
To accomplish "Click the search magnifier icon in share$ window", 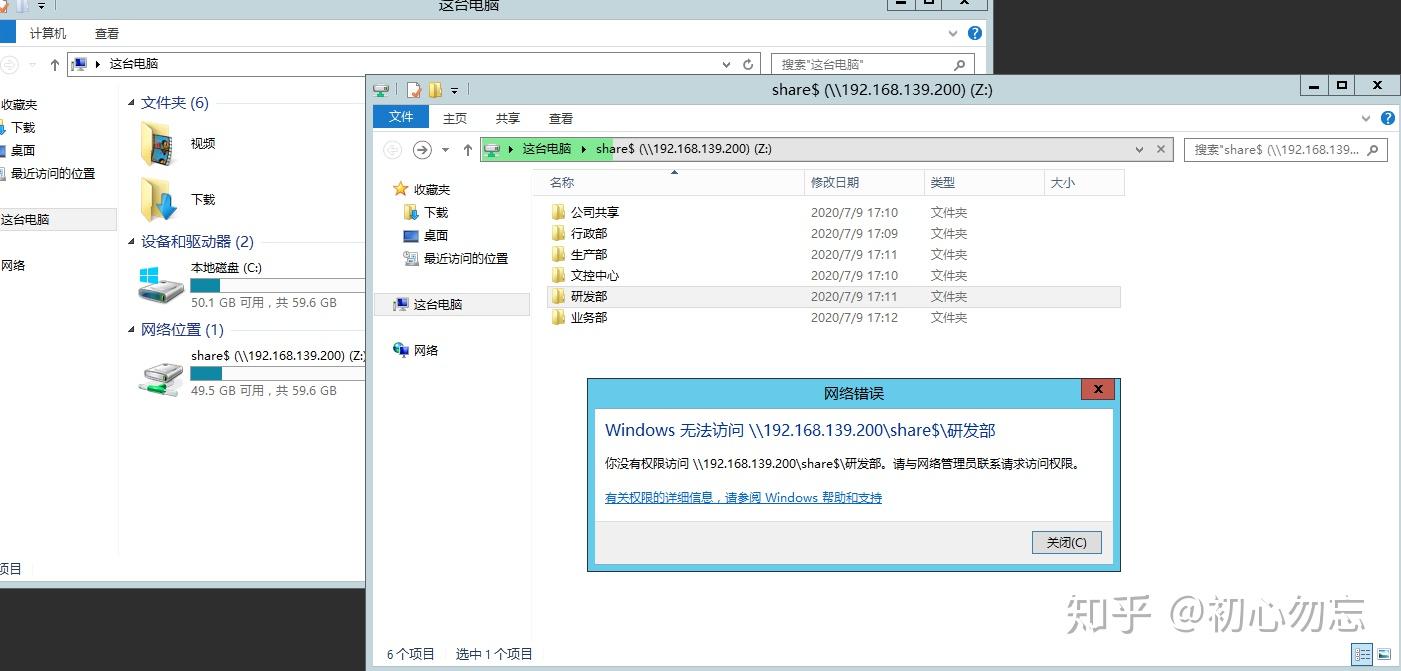I will coord(1374,150).
